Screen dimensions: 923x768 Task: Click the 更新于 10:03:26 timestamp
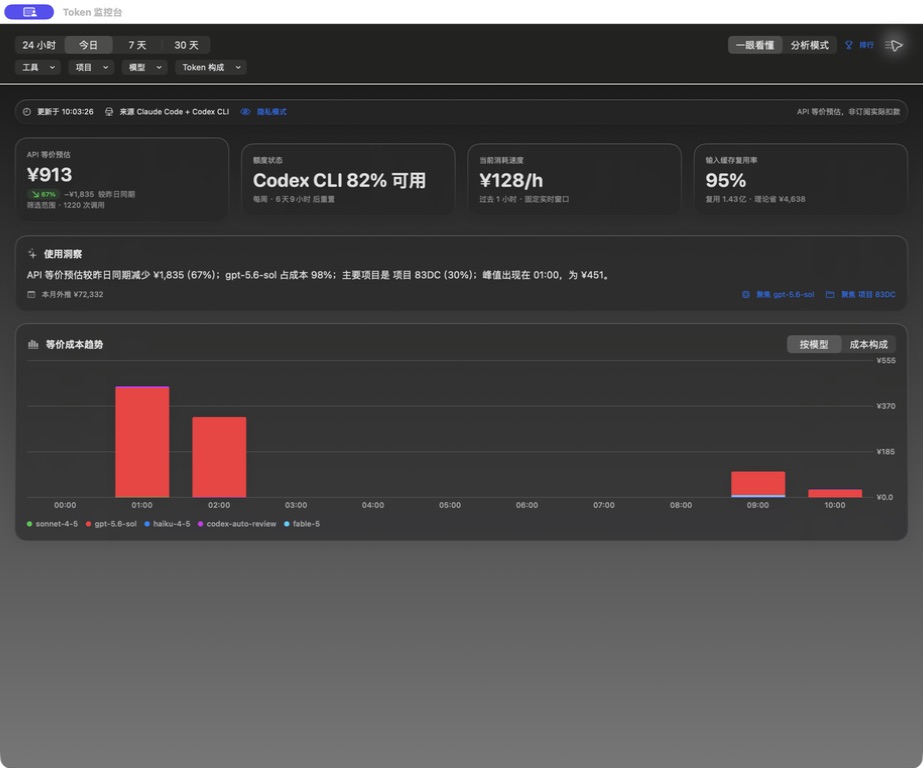coord(65,112)
